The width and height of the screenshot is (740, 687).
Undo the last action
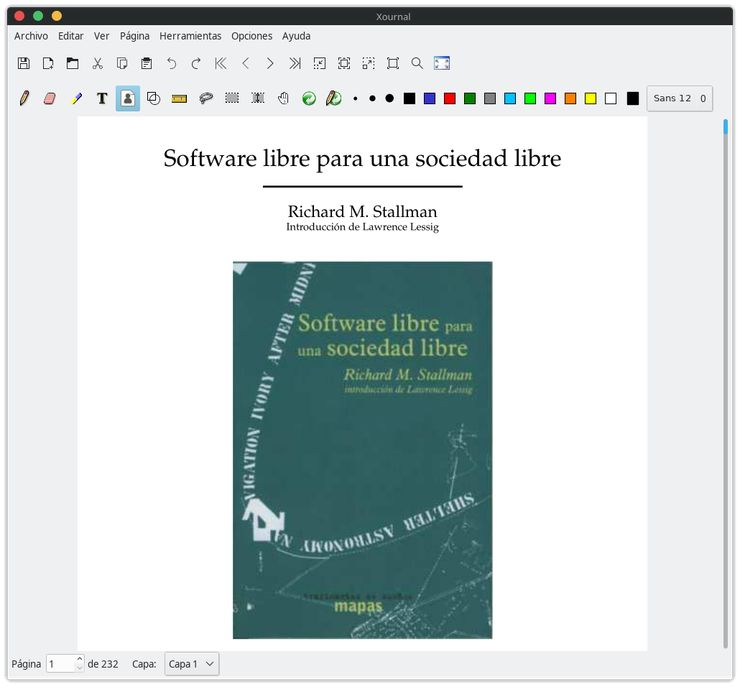click(x=171, y=63)
